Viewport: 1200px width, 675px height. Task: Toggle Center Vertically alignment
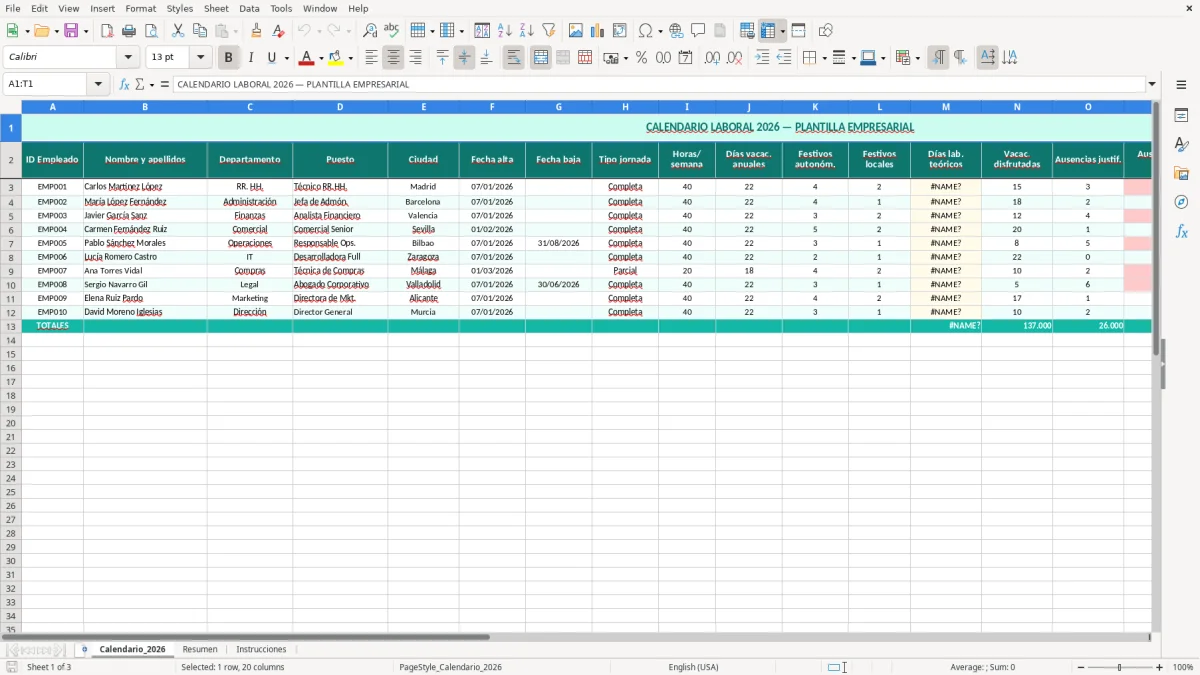tap(464, 58)
